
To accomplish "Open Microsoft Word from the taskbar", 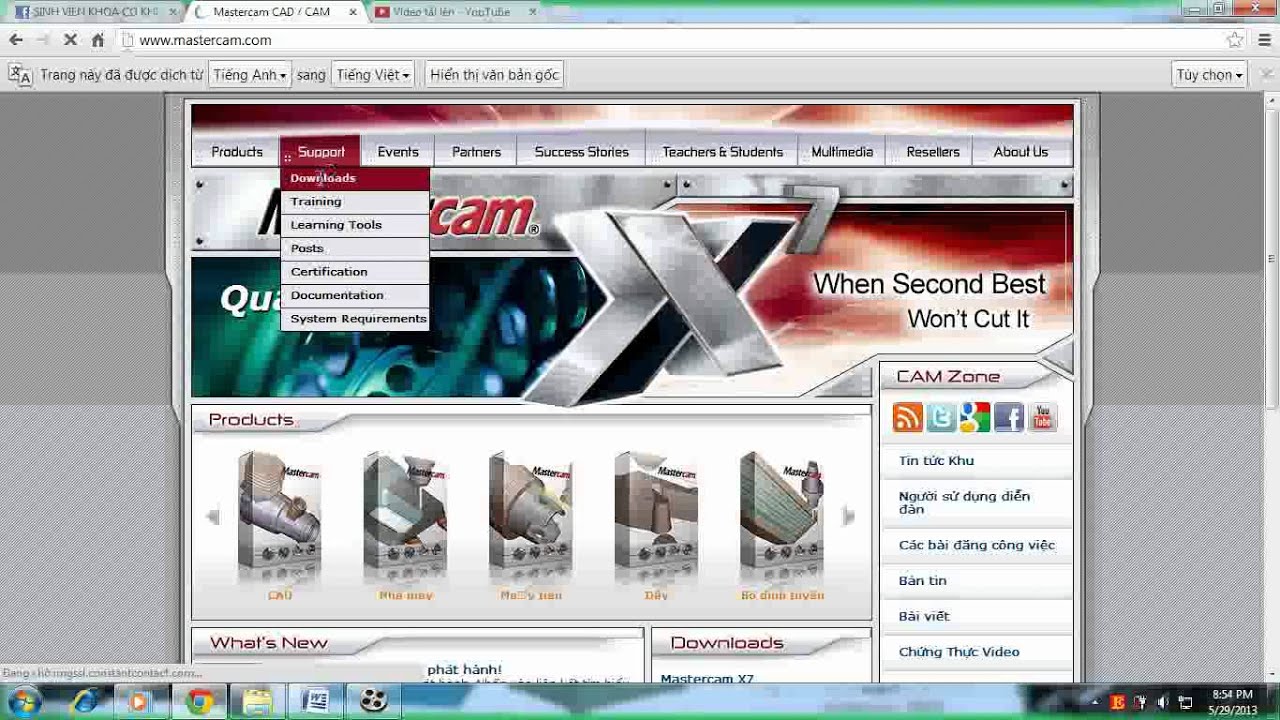I will pyautogui.click(x=315, y=702).
